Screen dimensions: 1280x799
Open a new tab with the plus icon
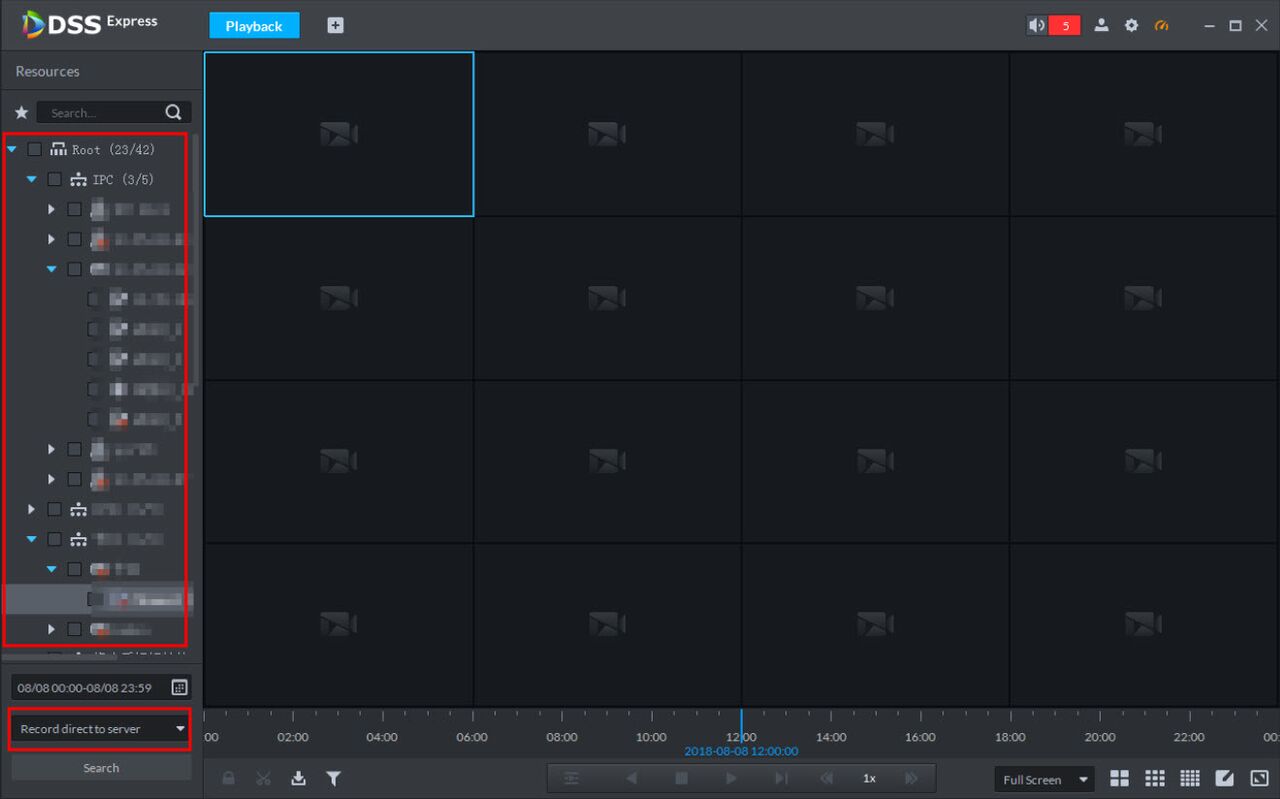point(335,26)
